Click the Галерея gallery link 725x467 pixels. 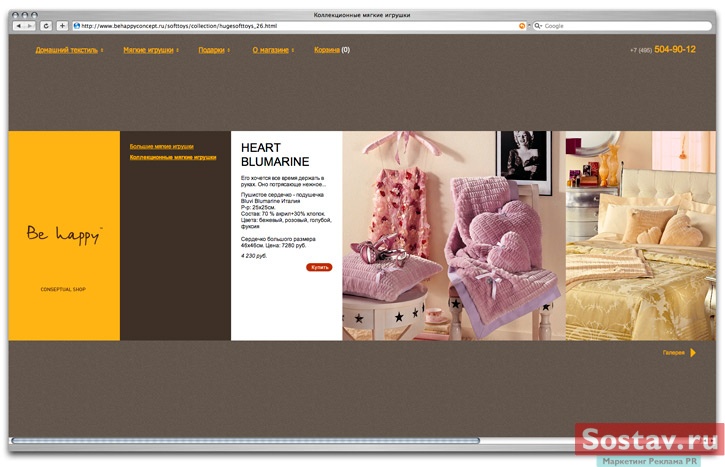(673, 352)
